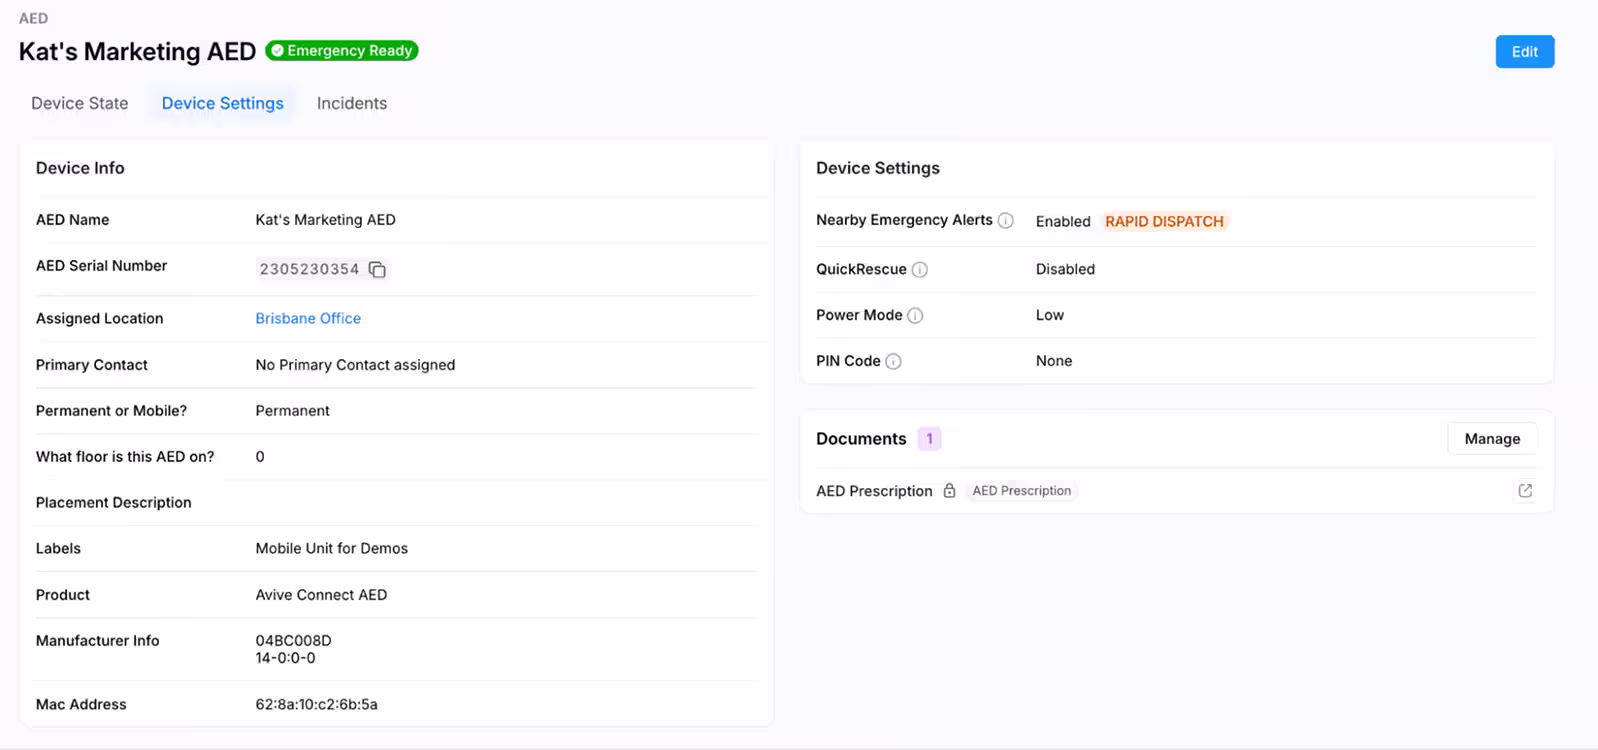The image size is (1598, 750).
Task: Click the QuickRescue 'Disabled' value
Action: 1065,269
